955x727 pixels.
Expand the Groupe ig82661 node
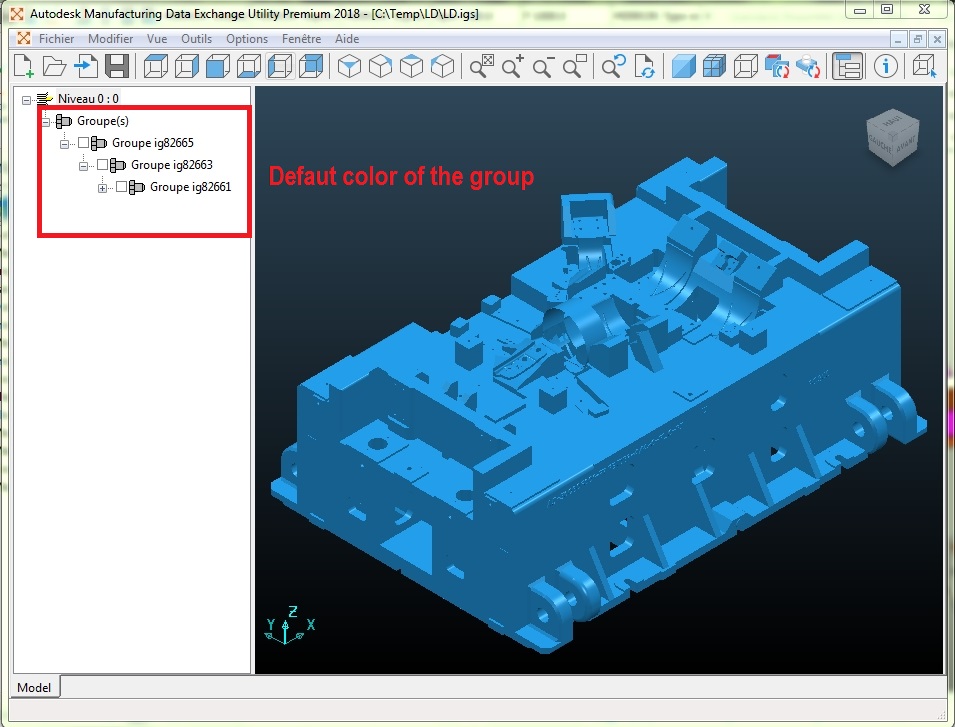(x=103, y=187)
